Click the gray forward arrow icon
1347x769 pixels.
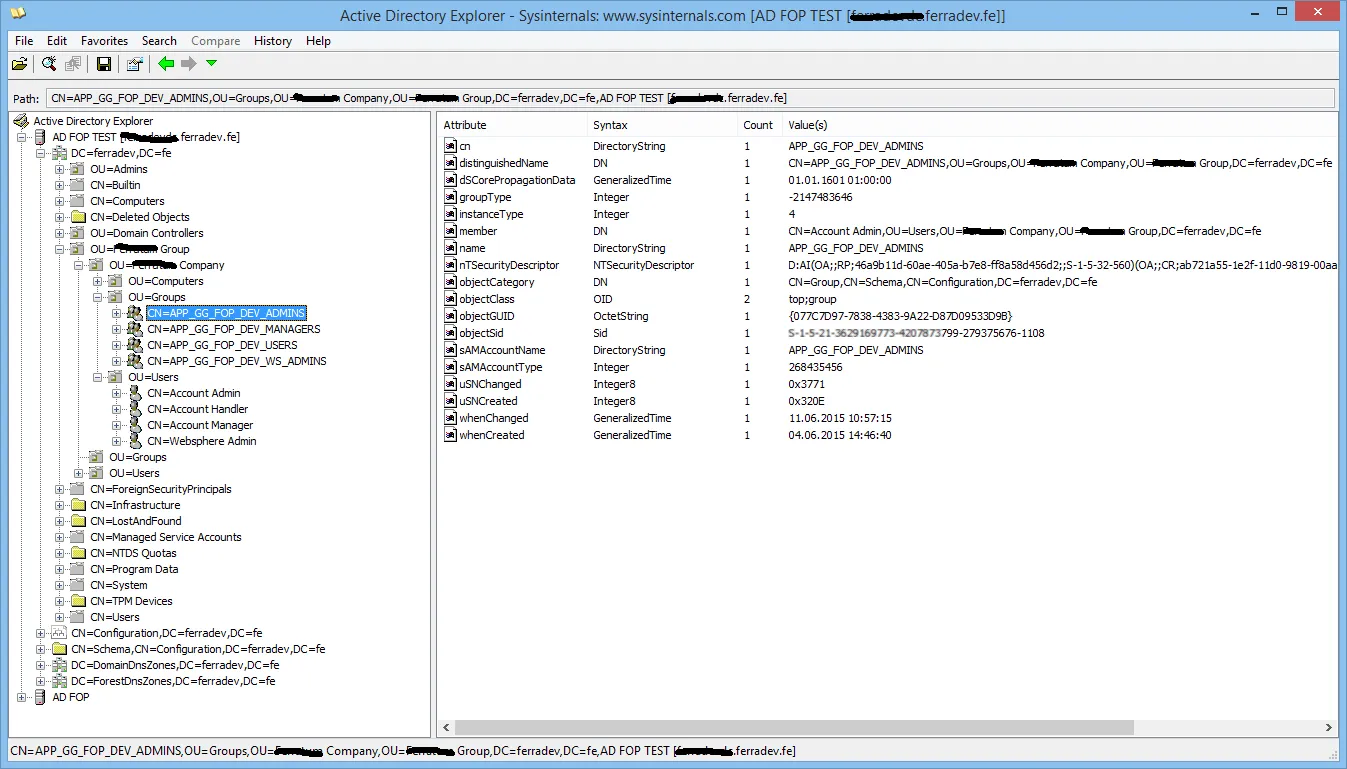pyautogui.click(x=188, y=64)
